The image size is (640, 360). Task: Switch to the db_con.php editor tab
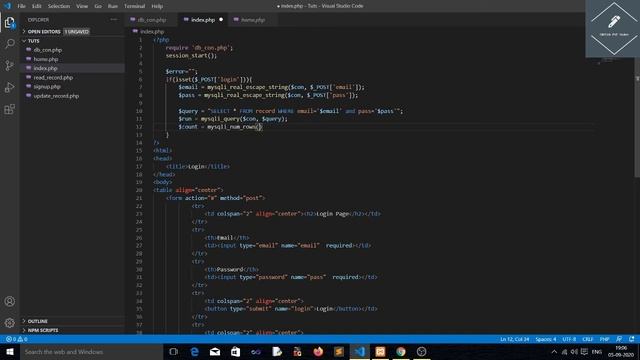(x=151, y=20)
